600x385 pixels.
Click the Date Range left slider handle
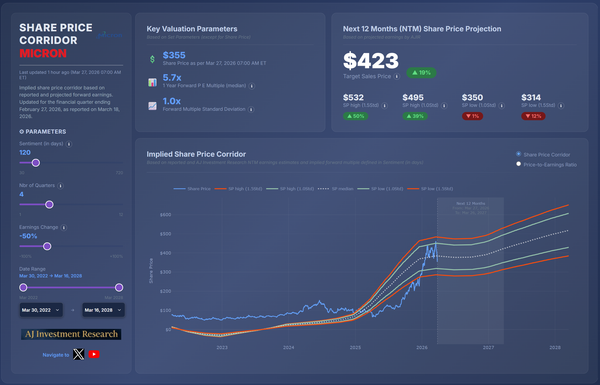tap(23, 287)
